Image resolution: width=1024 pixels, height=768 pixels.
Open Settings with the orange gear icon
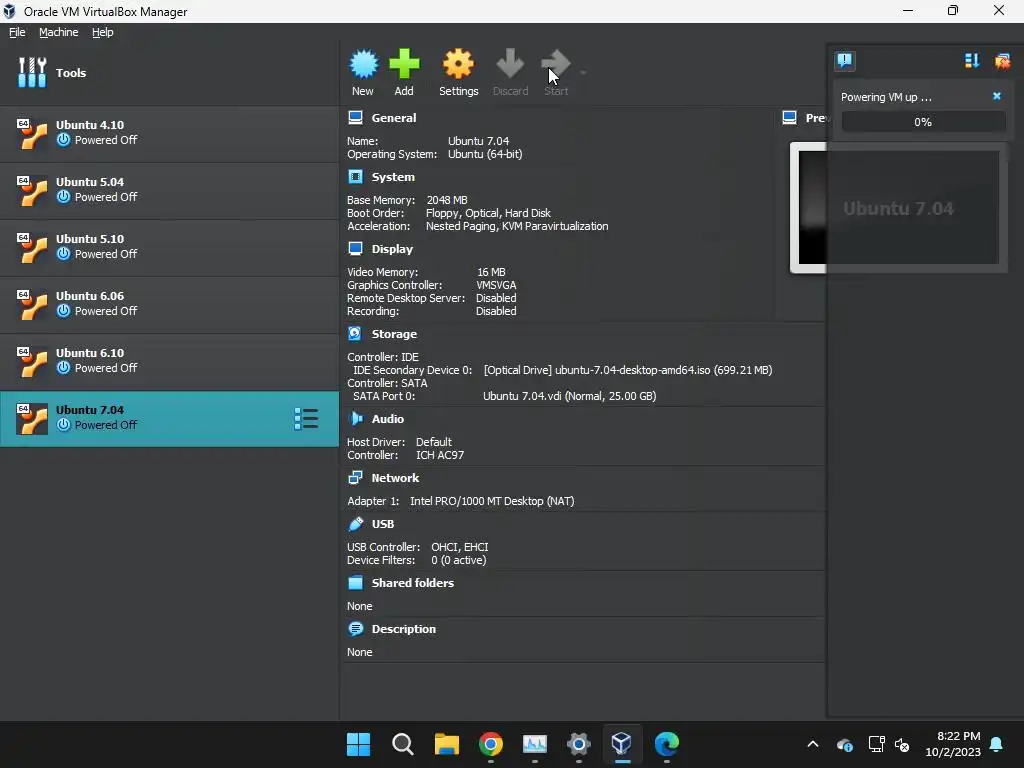458,64
